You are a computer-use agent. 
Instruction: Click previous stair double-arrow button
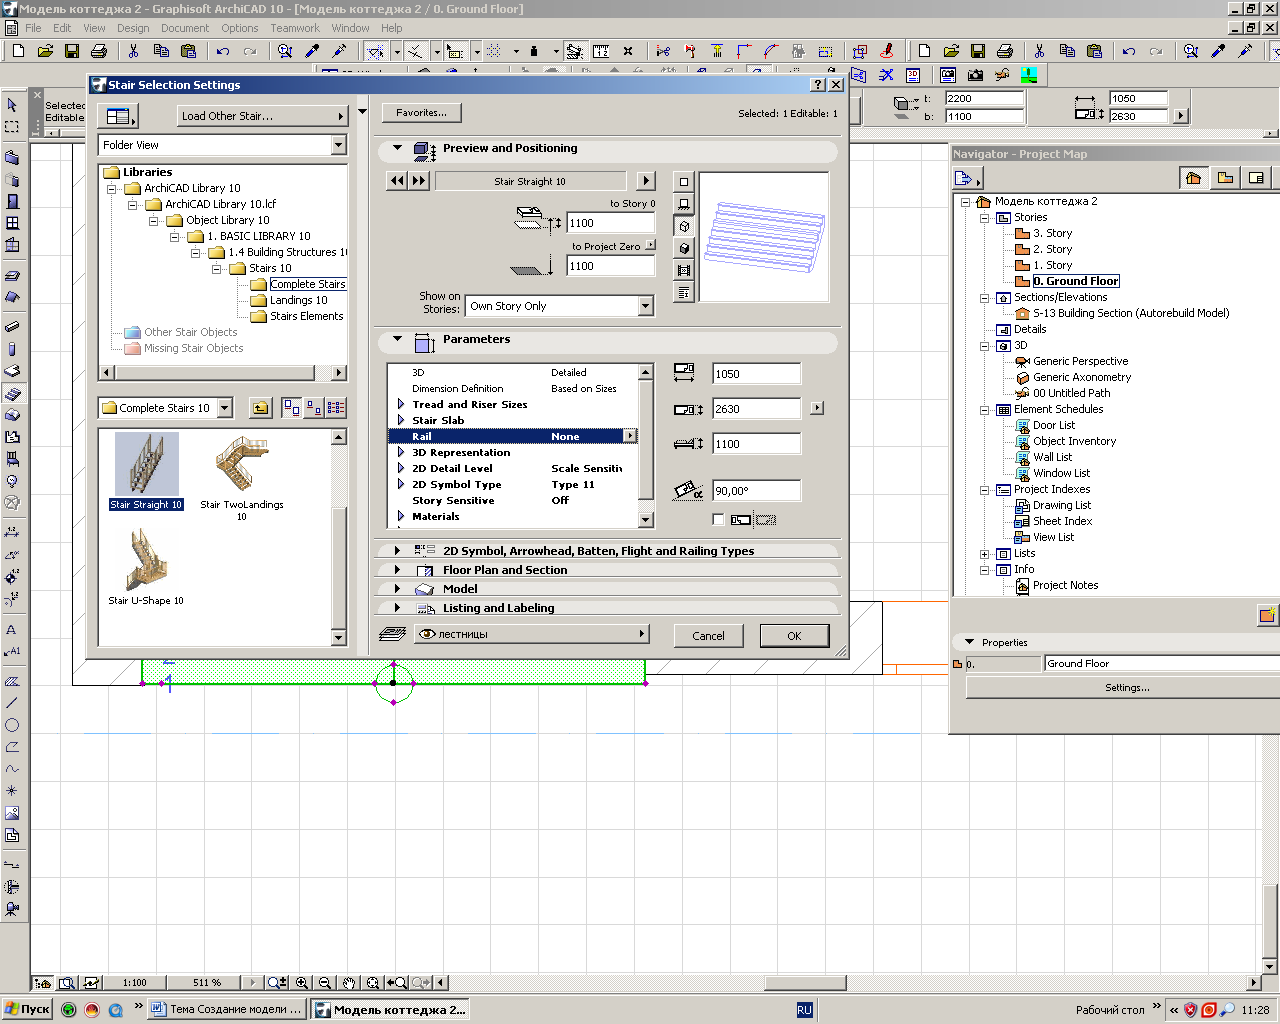[x=397, y=181]
